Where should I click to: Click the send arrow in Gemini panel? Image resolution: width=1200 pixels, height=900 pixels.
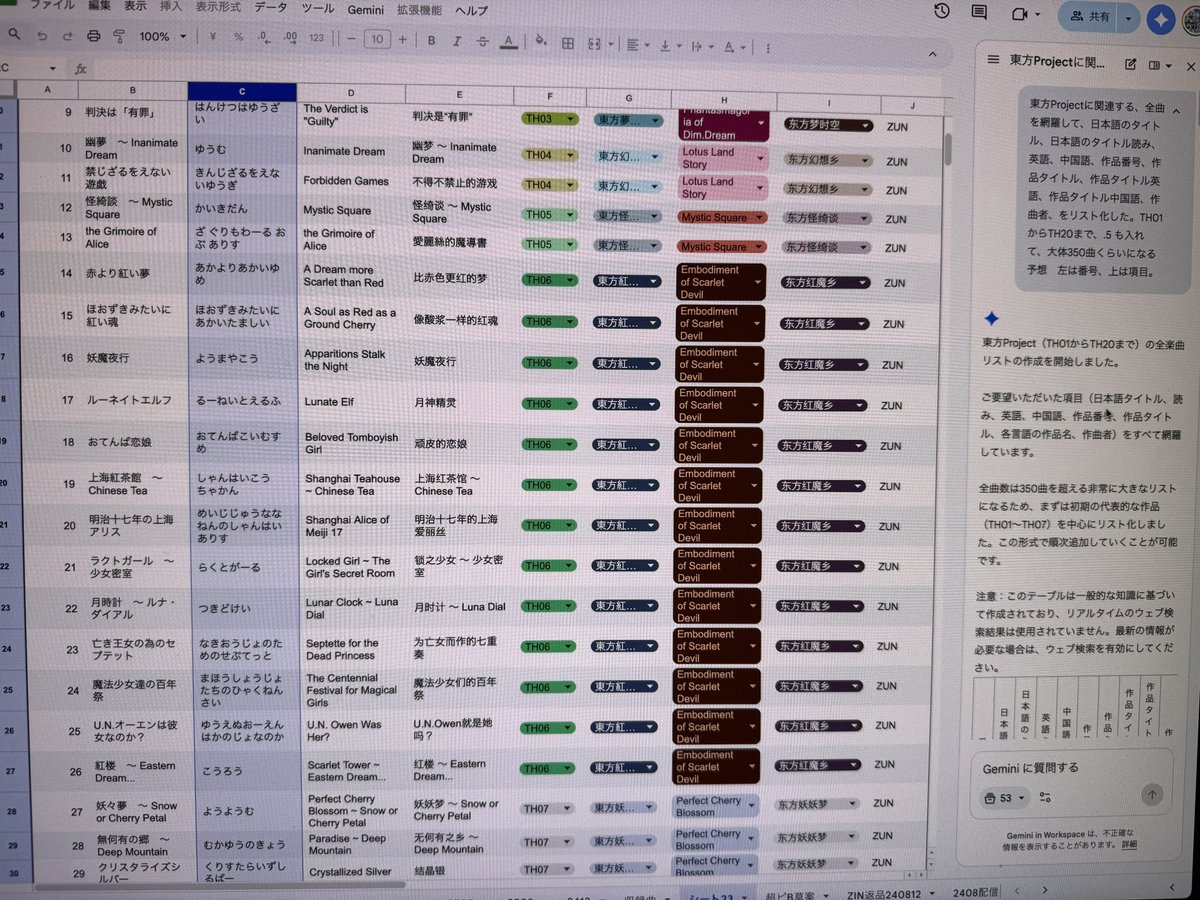[1152, 796]
